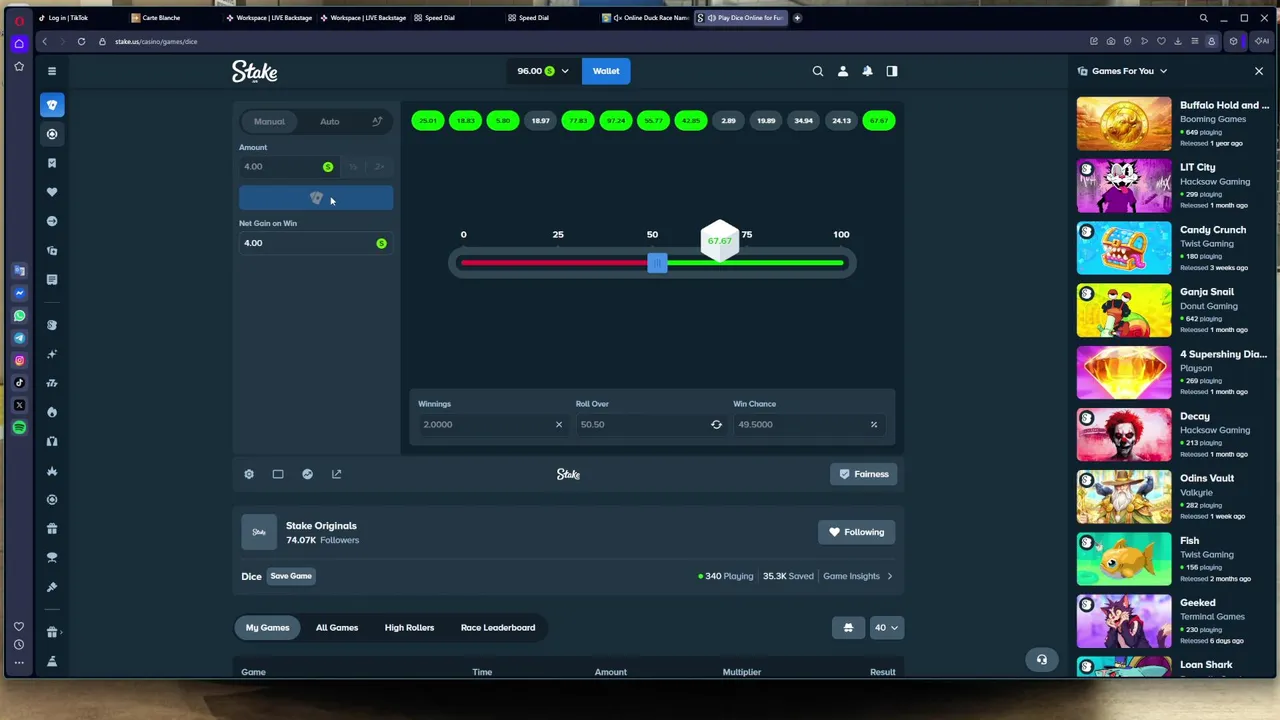
Task: Open the ticket-stub ghost mode icon beside the row count
Action: [848, 628]
